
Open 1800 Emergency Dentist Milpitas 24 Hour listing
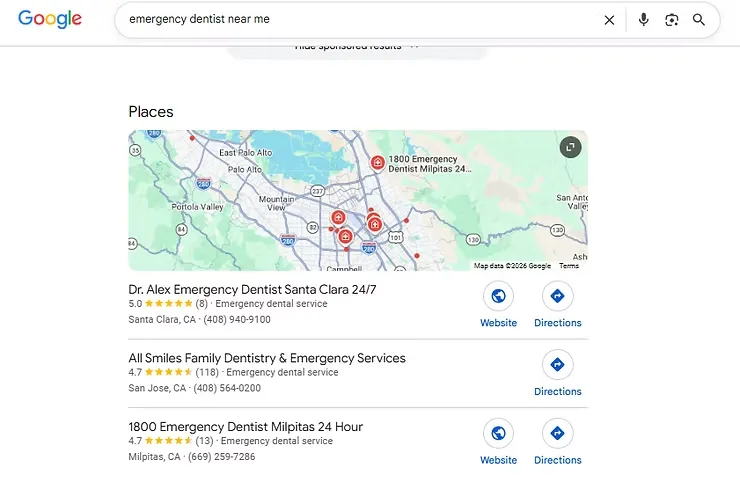245,427
